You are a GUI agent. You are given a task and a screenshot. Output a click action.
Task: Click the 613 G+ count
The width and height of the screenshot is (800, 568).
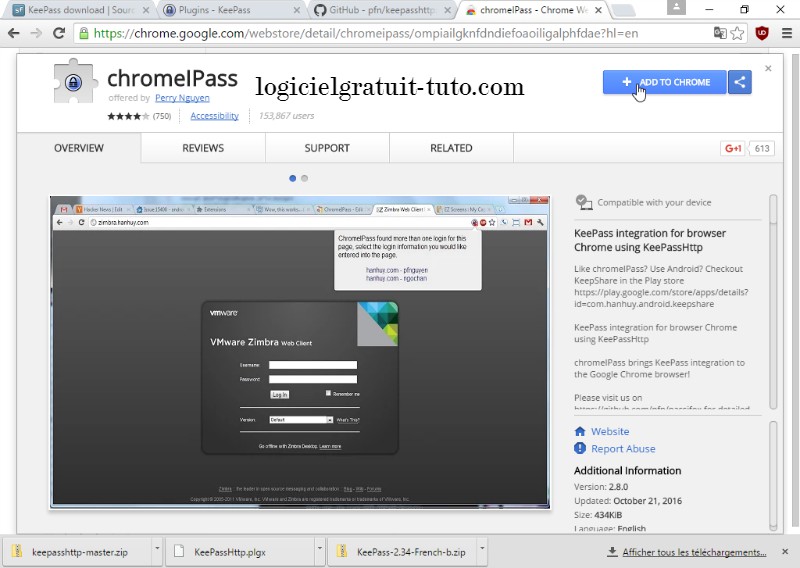(762, 148)
